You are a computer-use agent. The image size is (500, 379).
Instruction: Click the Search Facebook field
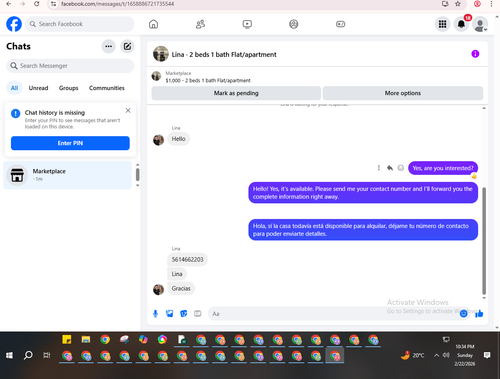[80, 24]
